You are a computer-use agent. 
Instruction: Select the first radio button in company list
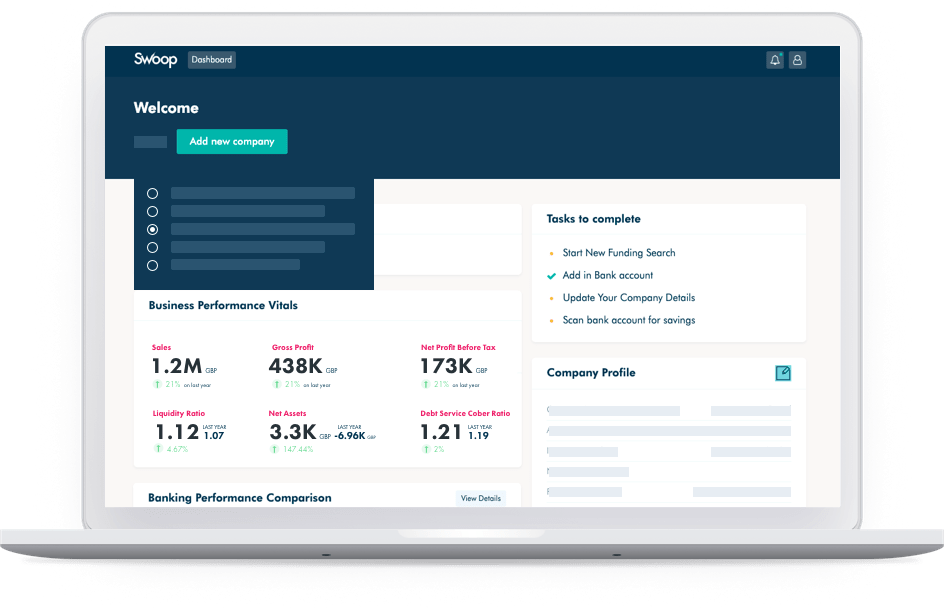[152, 193]
